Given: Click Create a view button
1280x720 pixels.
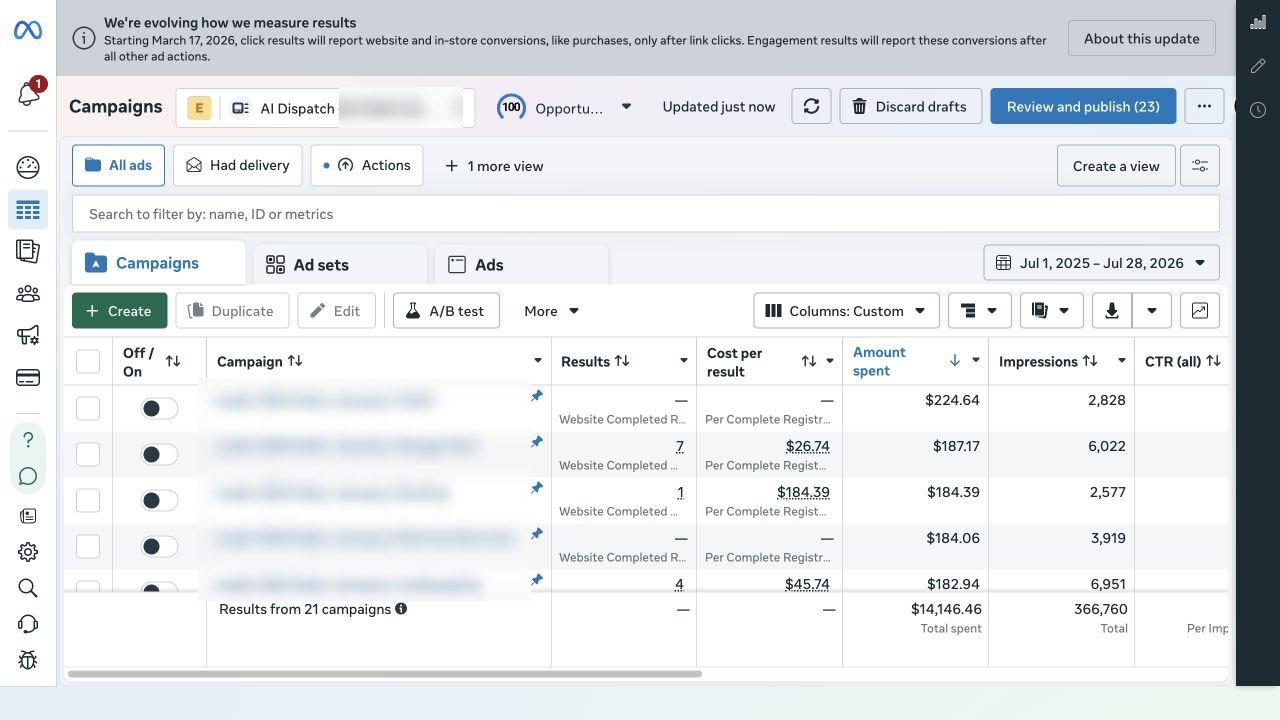Looking at the screenshot, I should 1116,166.
